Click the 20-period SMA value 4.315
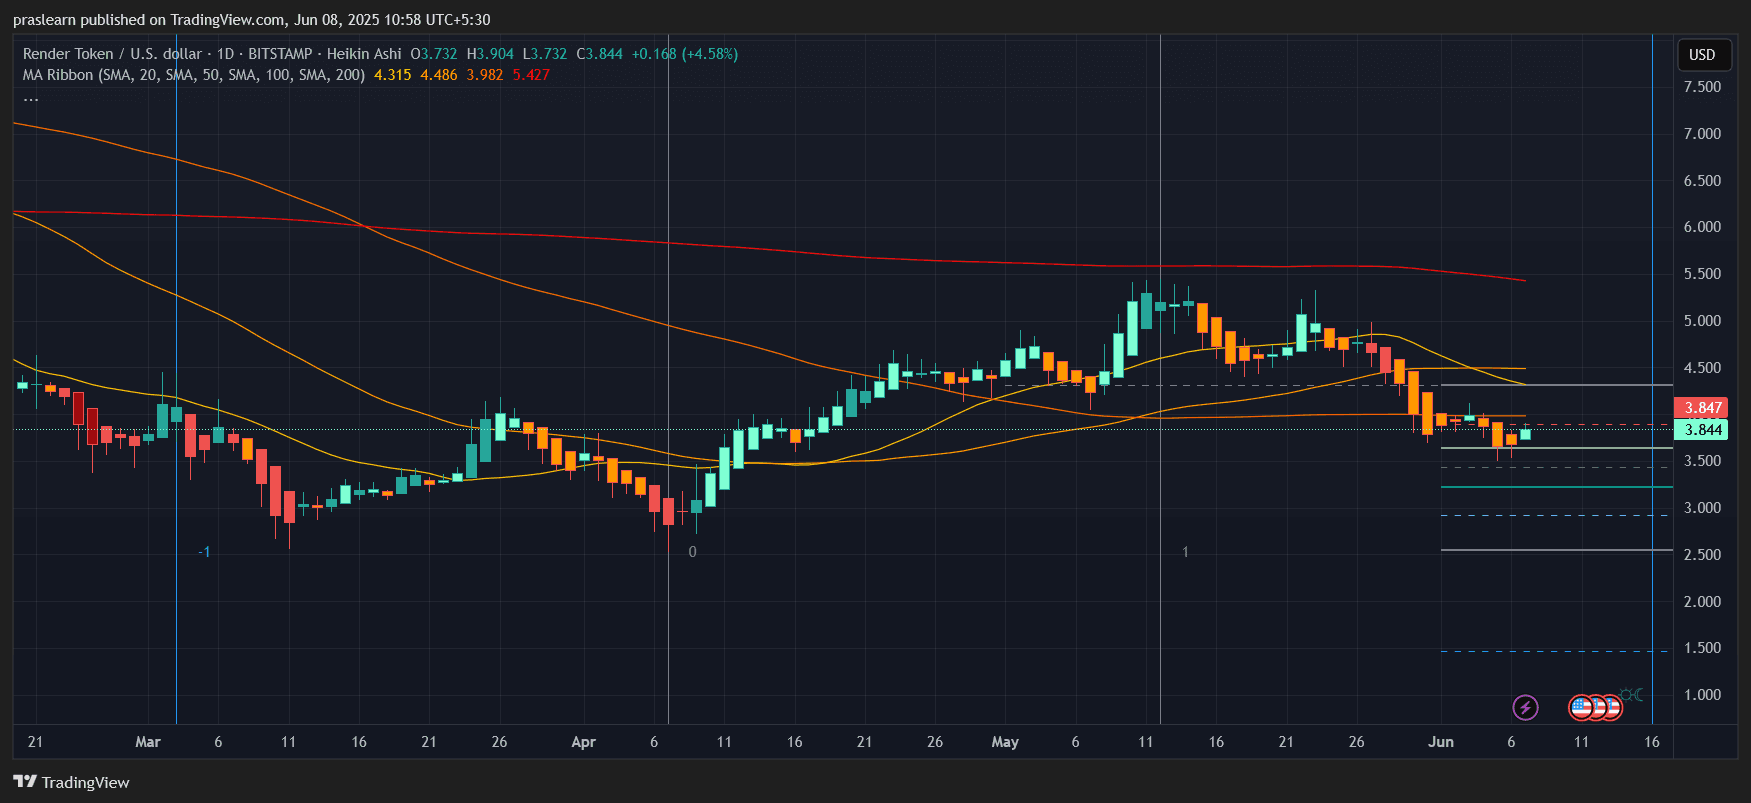 392,75
